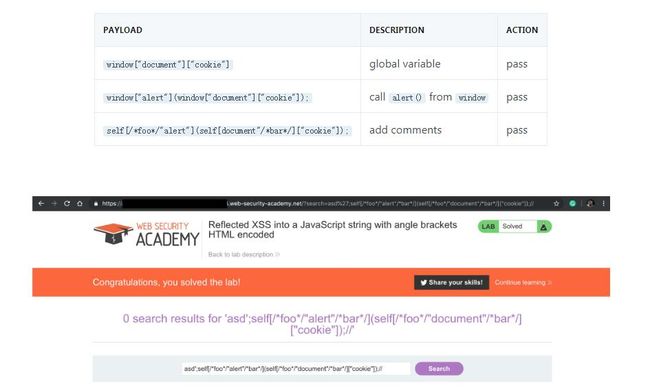Select the self add-comments payload code
The image size is (650, 391).
click(228, 131)
